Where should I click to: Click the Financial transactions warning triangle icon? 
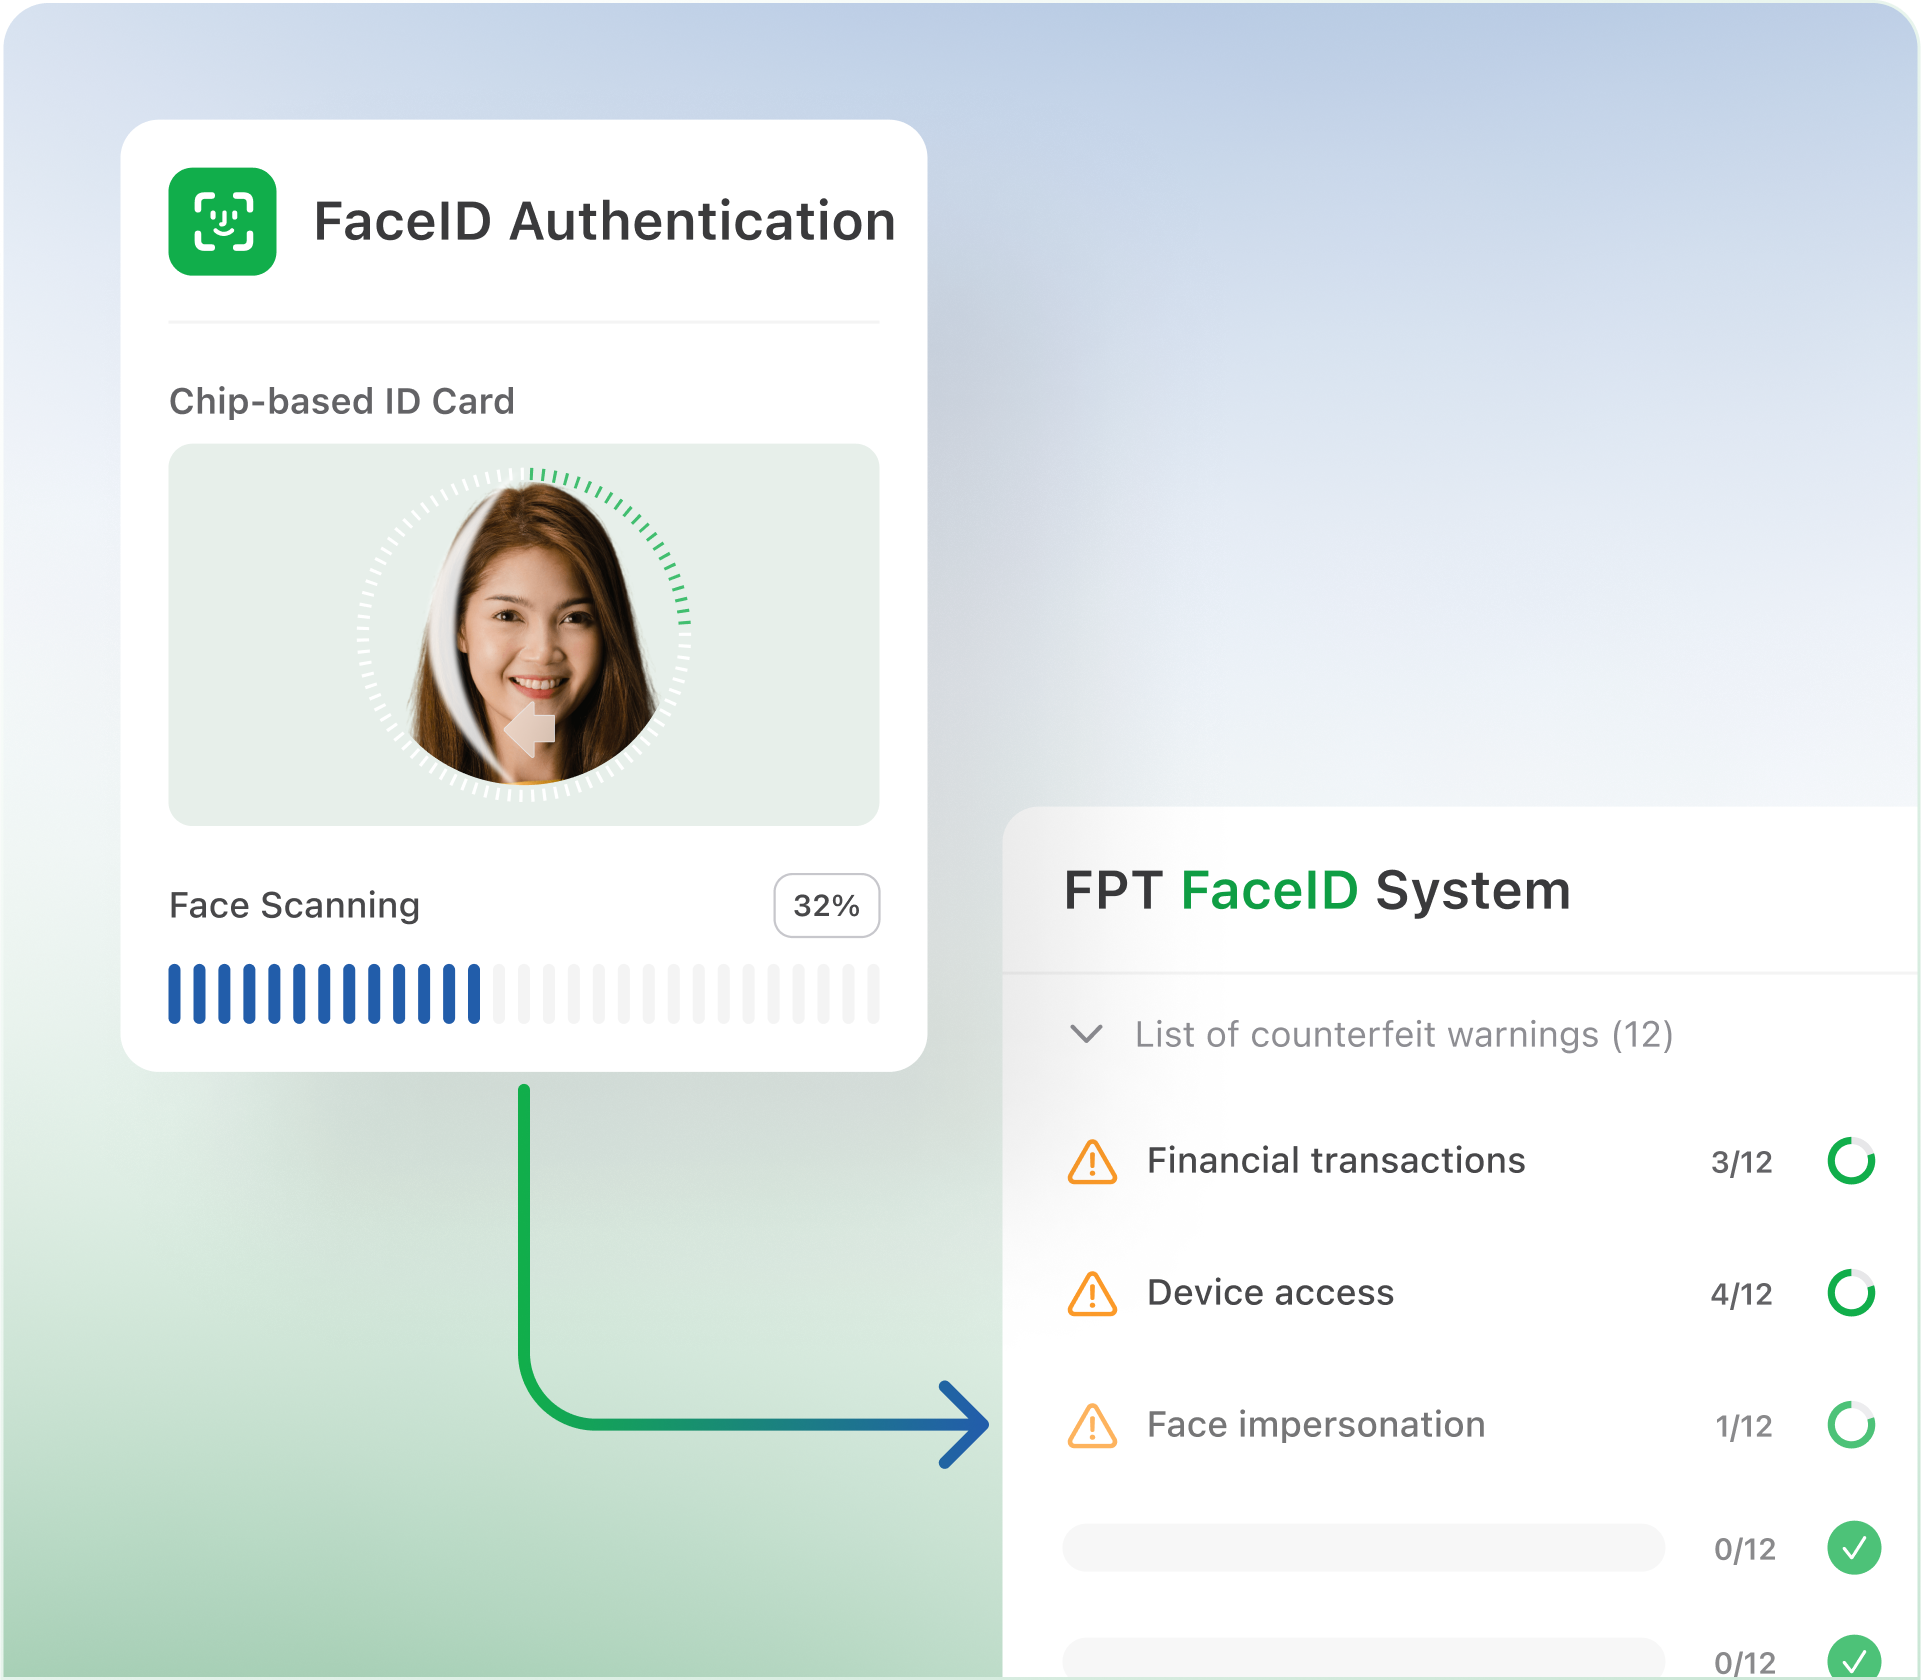[1092, 1162]
